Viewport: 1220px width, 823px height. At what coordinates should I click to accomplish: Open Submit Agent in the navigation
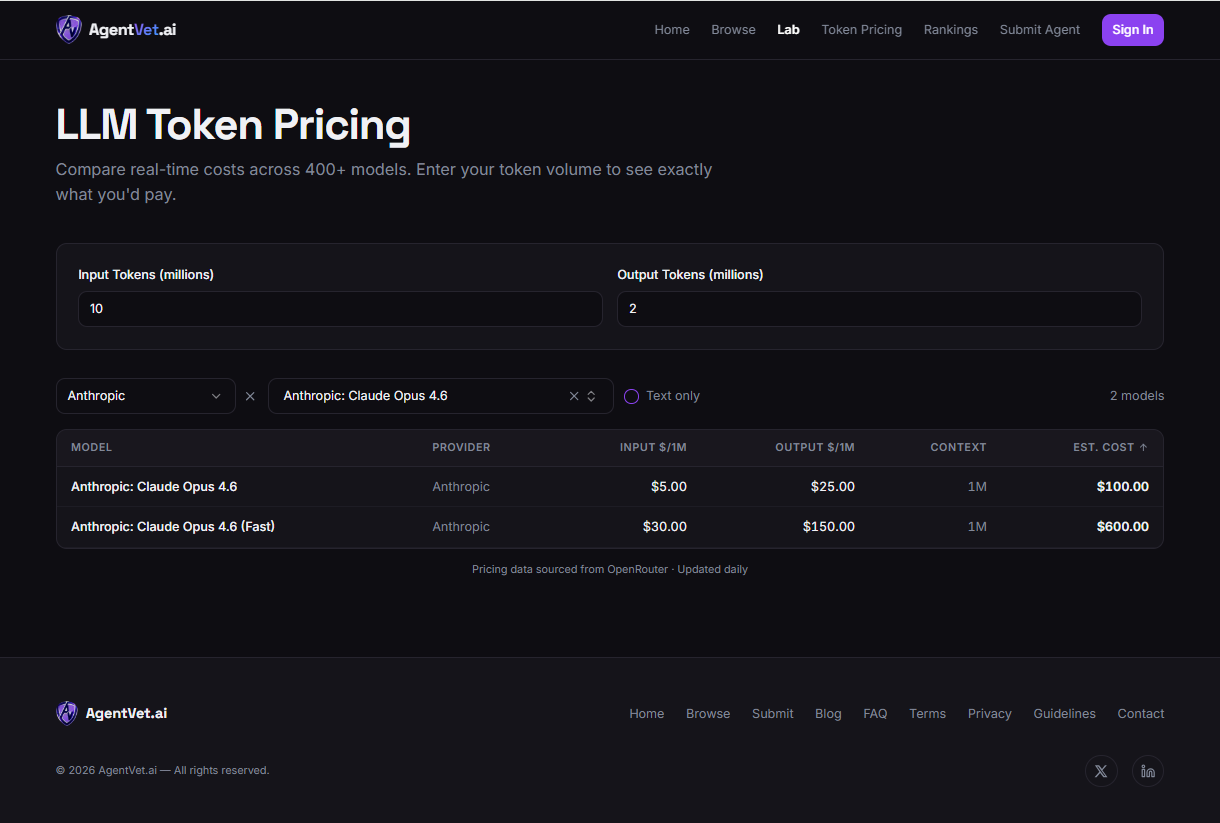tap(1039, 30)
